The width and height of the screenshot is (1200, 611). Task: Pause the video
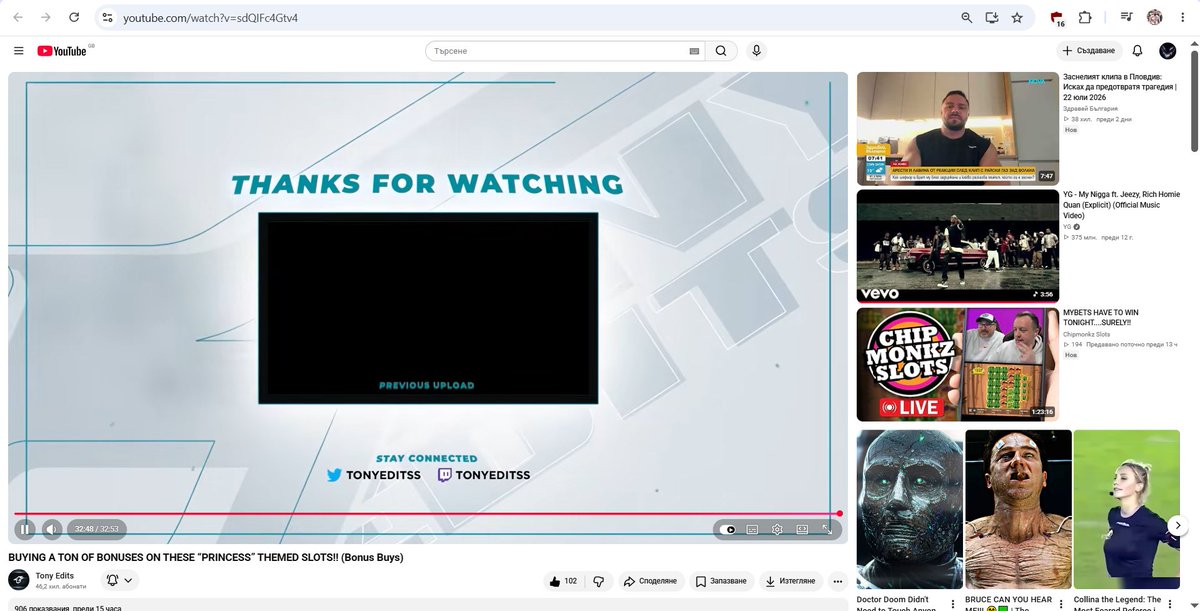25,529
